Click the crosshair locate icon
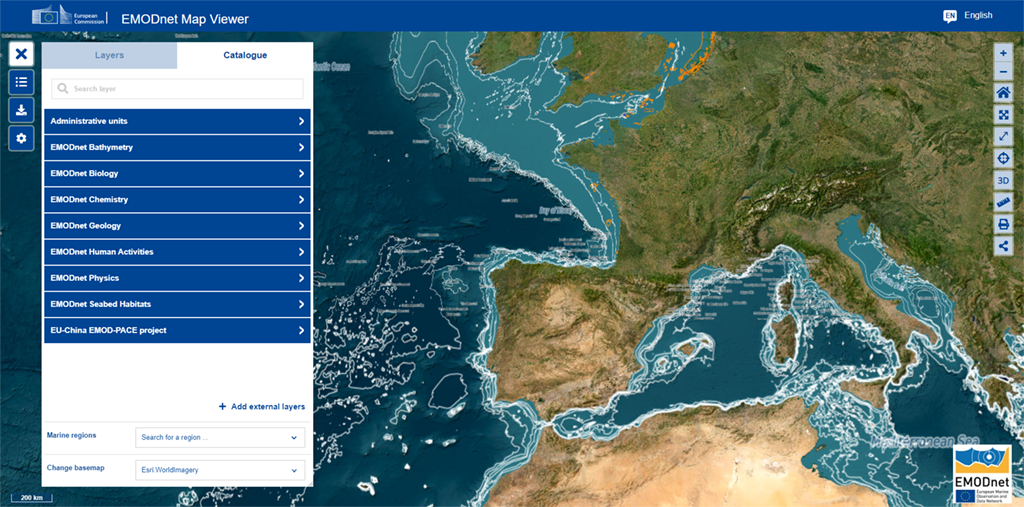The height and width of the screenshot is (507, 1024). (x=1004, y=158)
